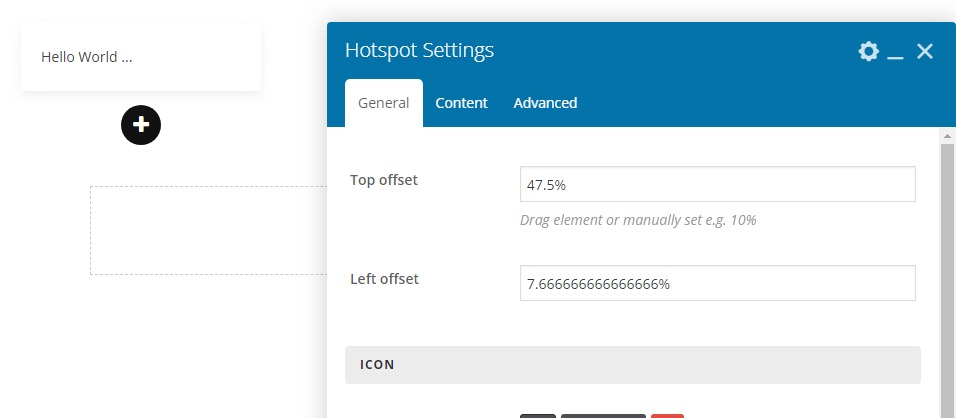
Task: Click the small leftmost dark button below ICON
Action: pyautogui.click(x=538, y=415)
